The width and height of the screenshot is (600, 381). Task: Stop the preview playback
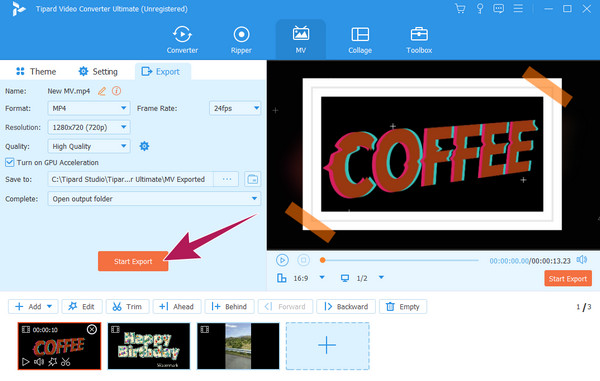[303, 260]
